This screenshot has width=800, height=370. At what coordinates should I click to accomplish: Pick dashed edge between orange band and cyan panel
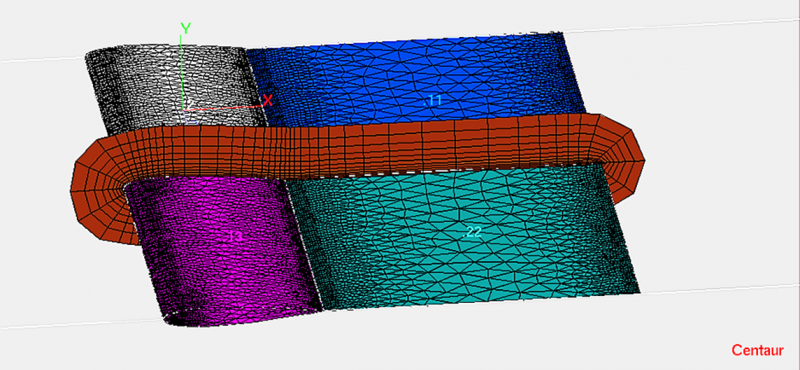click(x=444, y=171)
